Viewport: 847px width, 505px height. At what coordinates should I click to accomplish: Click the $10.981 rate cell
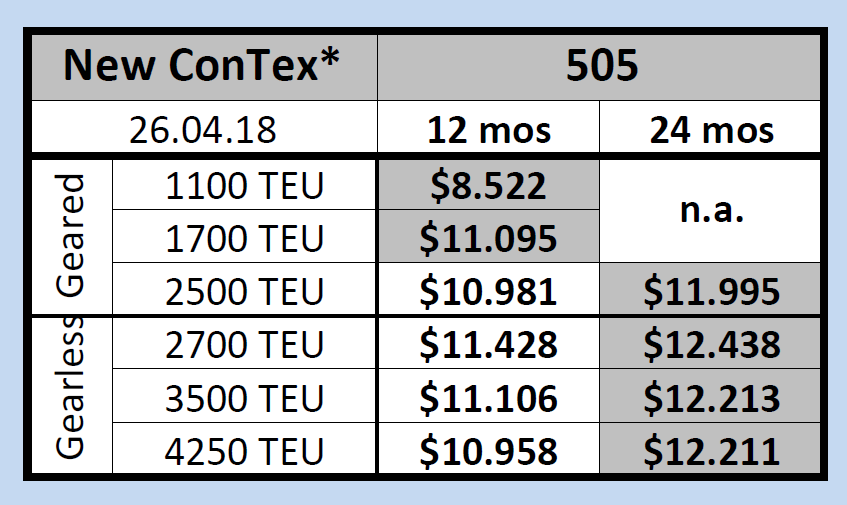(488, 291)
